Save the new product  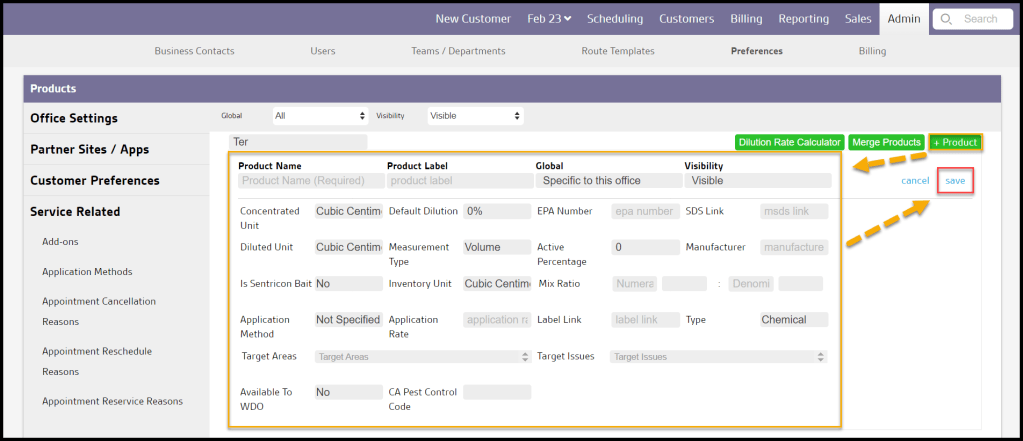[955, 181]
